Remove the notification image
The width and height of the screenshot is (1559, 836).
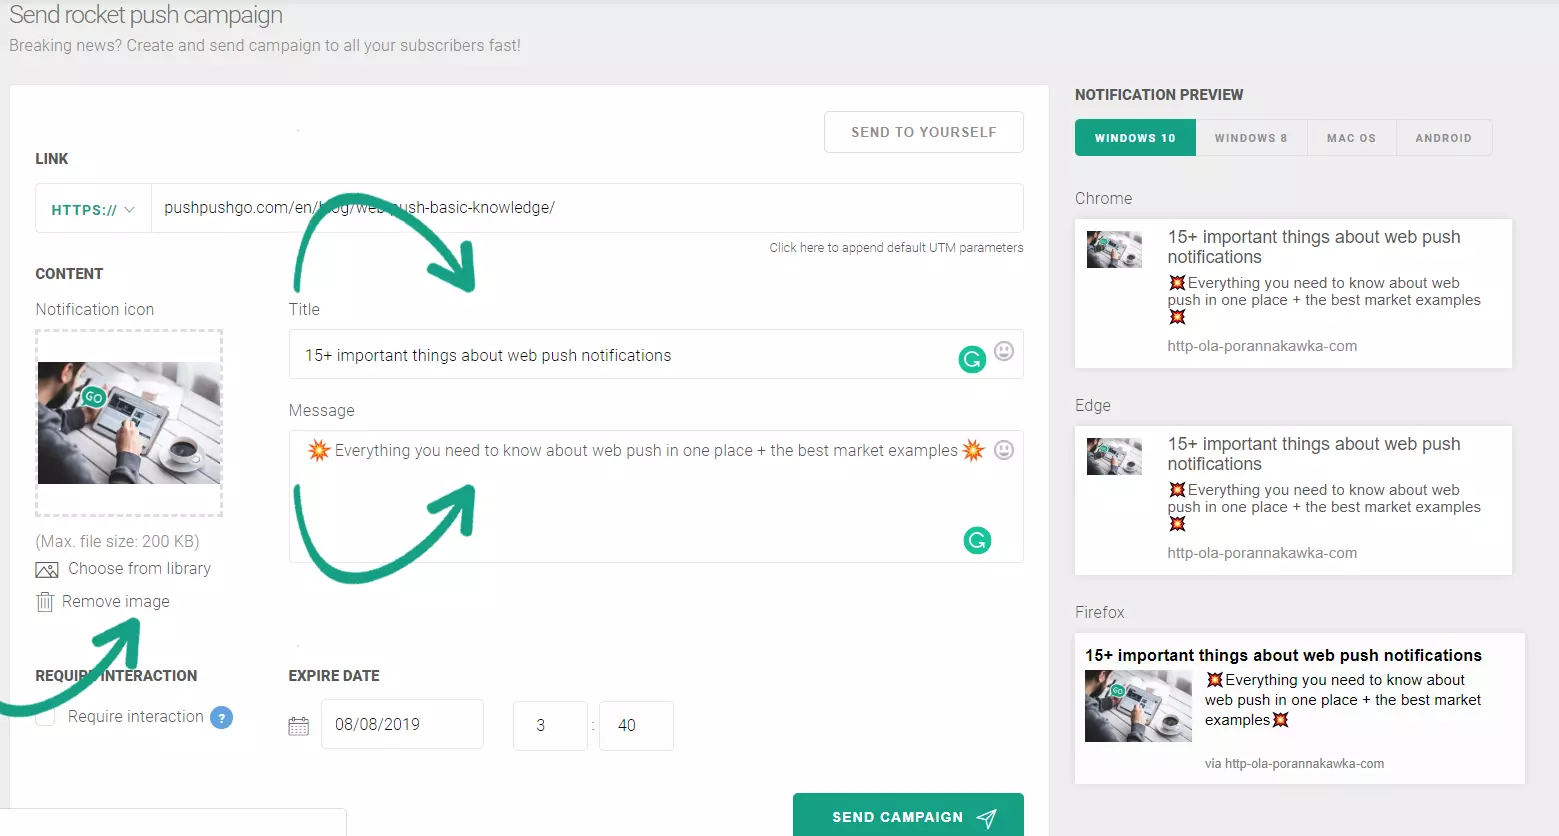(115, 602)
